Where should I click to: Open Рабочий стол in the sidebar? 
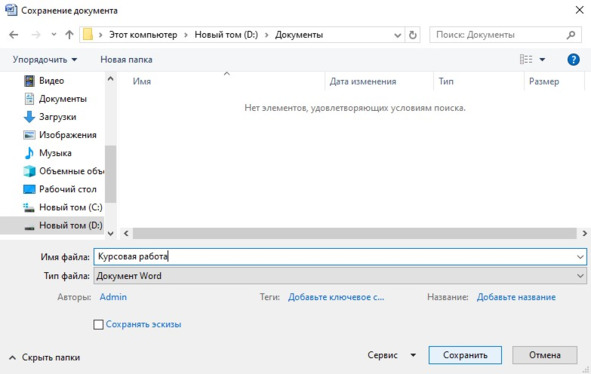tap(67, 189)
